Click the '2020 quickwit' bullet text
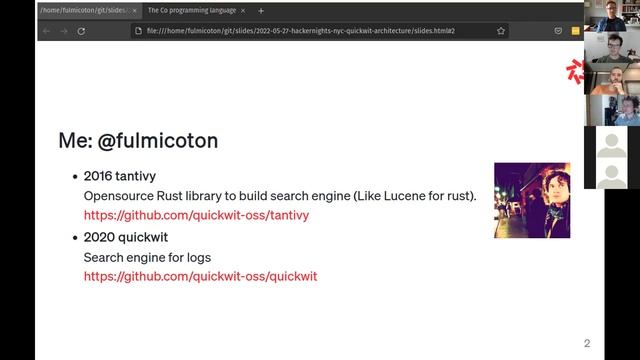Image resolution: width=640 pixels, height=360 pixels. (126, 237)
